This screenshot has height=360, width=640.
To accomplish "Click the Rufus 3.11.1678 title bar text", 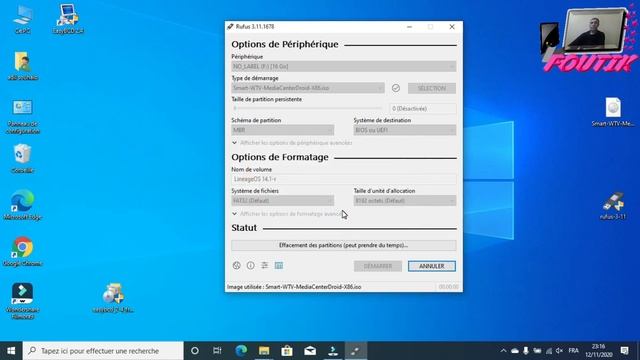I will [x=255, y=27].
